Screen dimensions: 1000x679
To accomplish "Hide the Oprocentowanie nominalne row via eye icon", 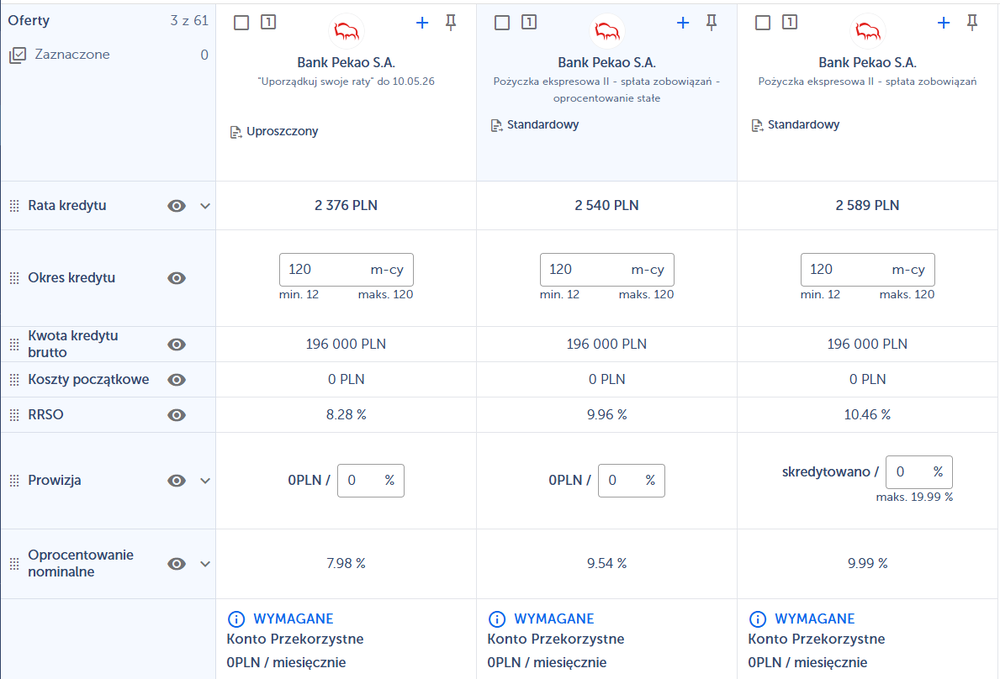I will tap(177, 564).
